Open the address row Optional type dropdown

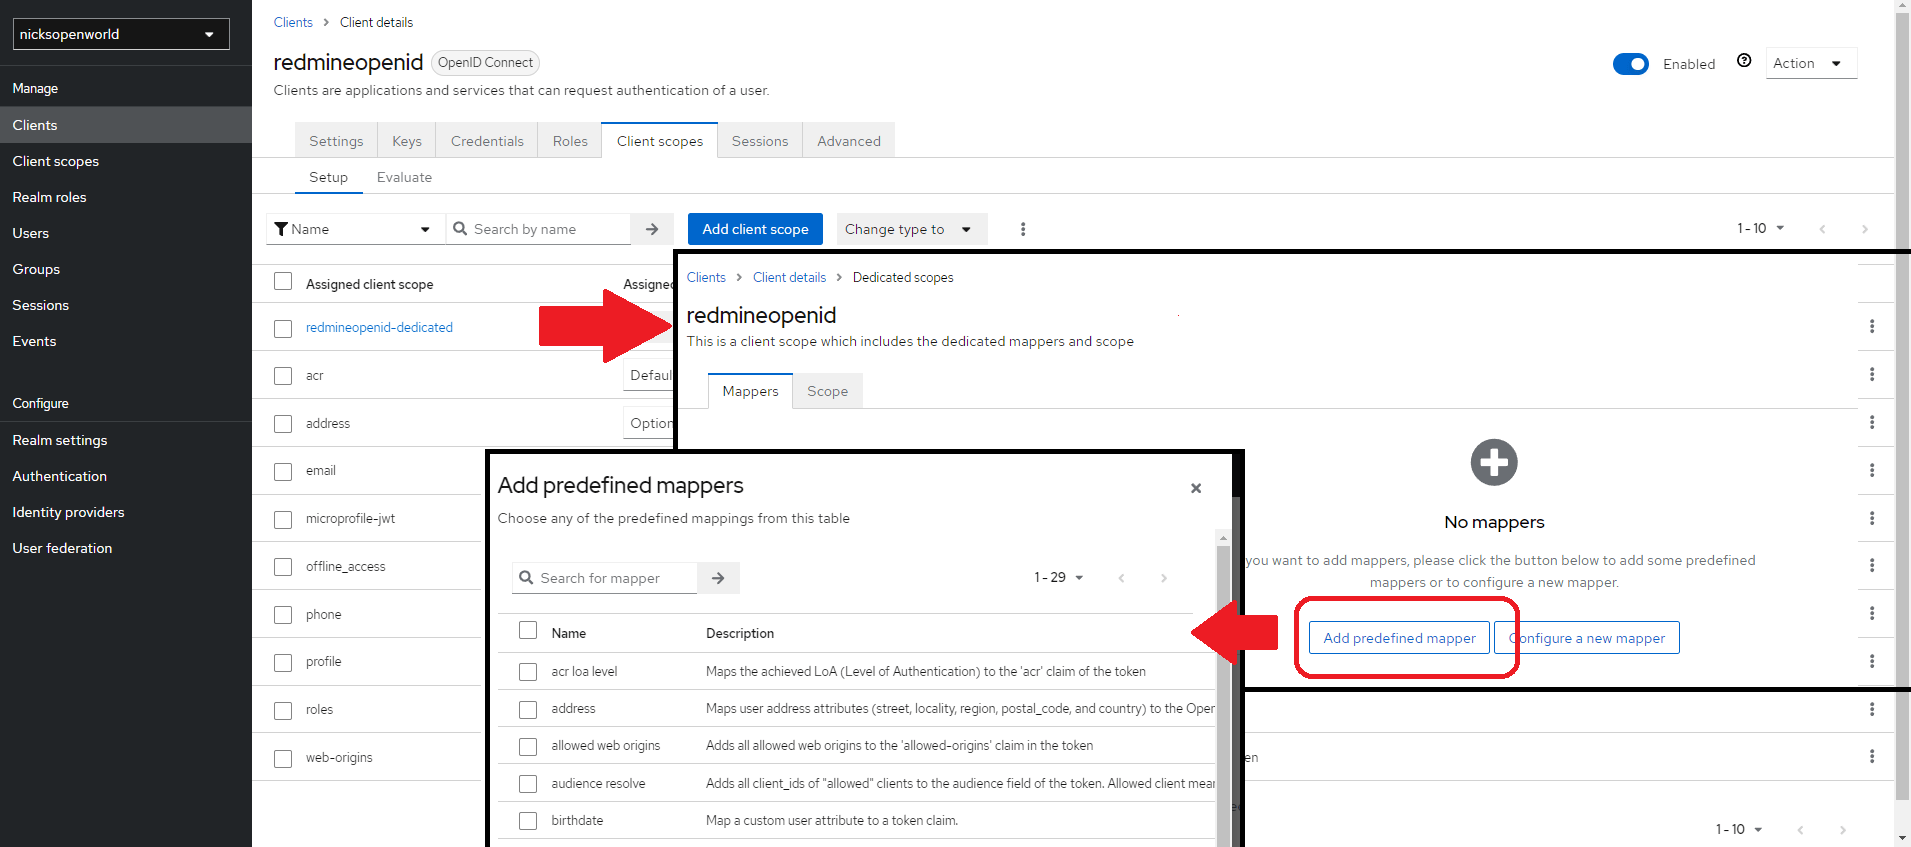tap(649, 423)
